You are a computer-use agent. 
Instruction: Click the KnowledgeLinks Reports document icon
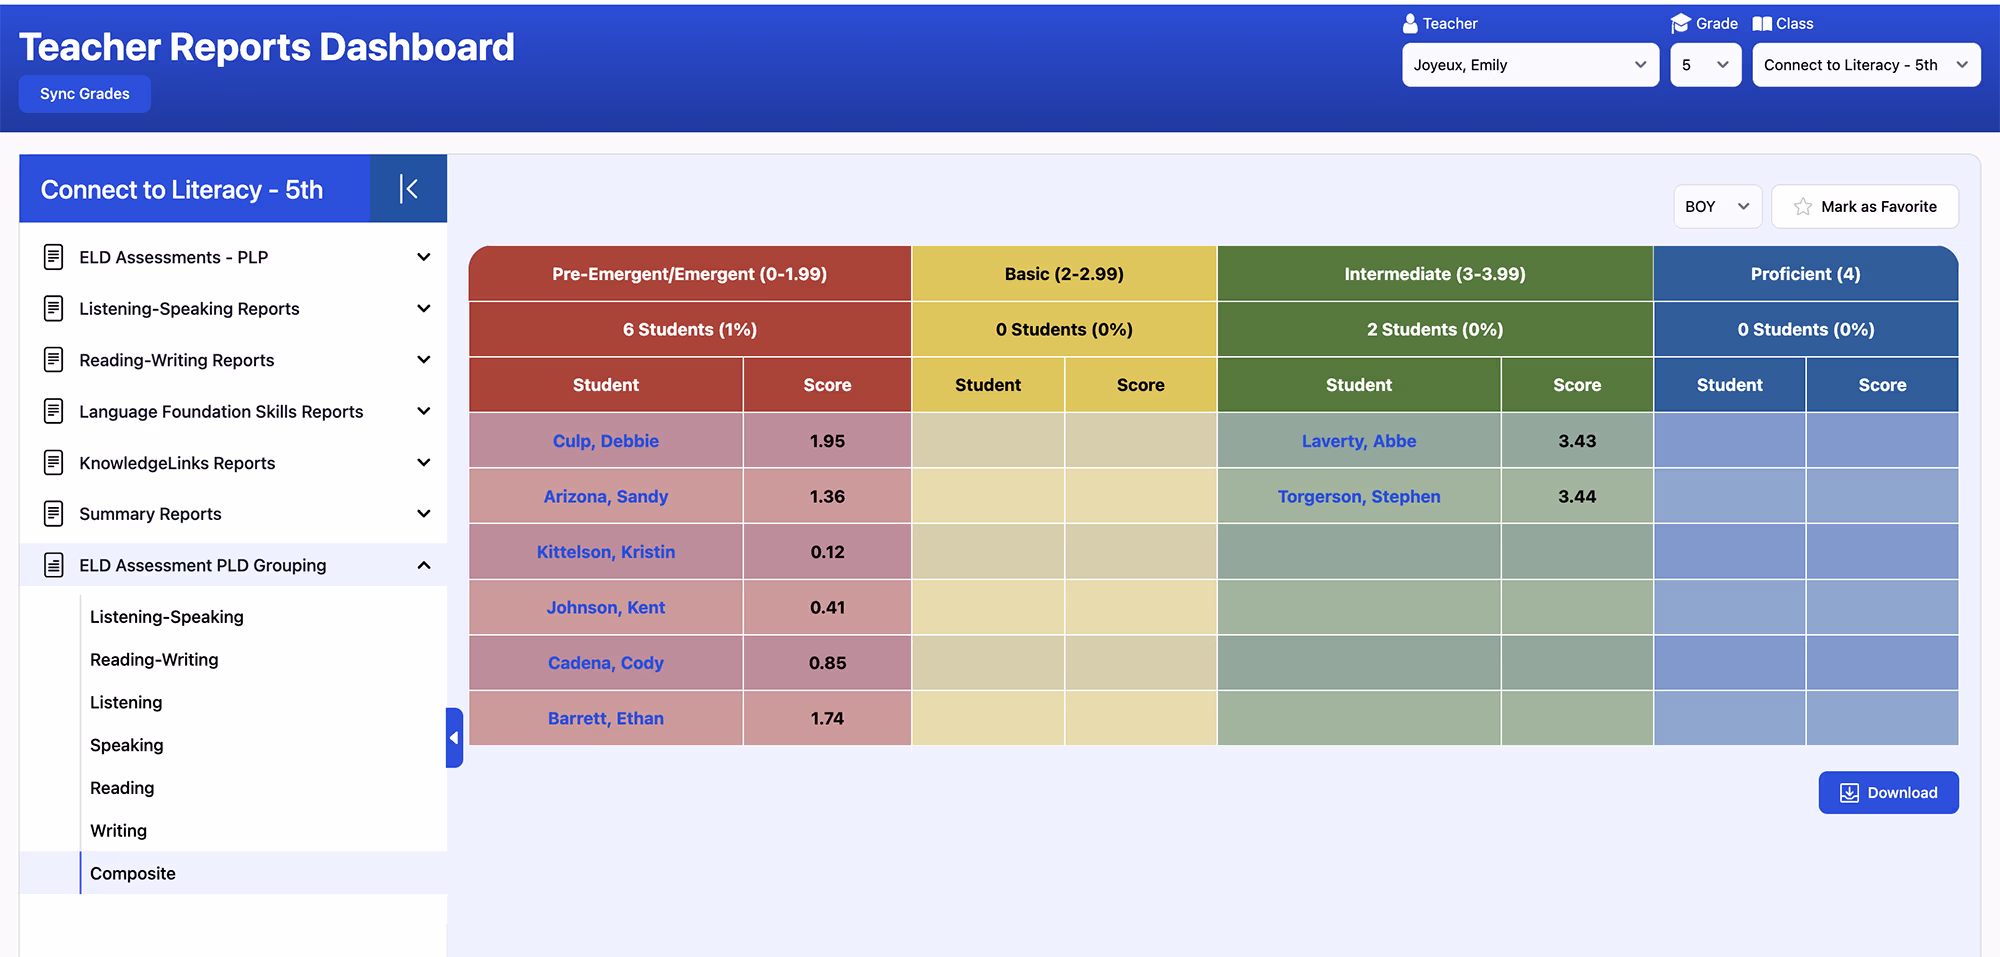(54, 462)
